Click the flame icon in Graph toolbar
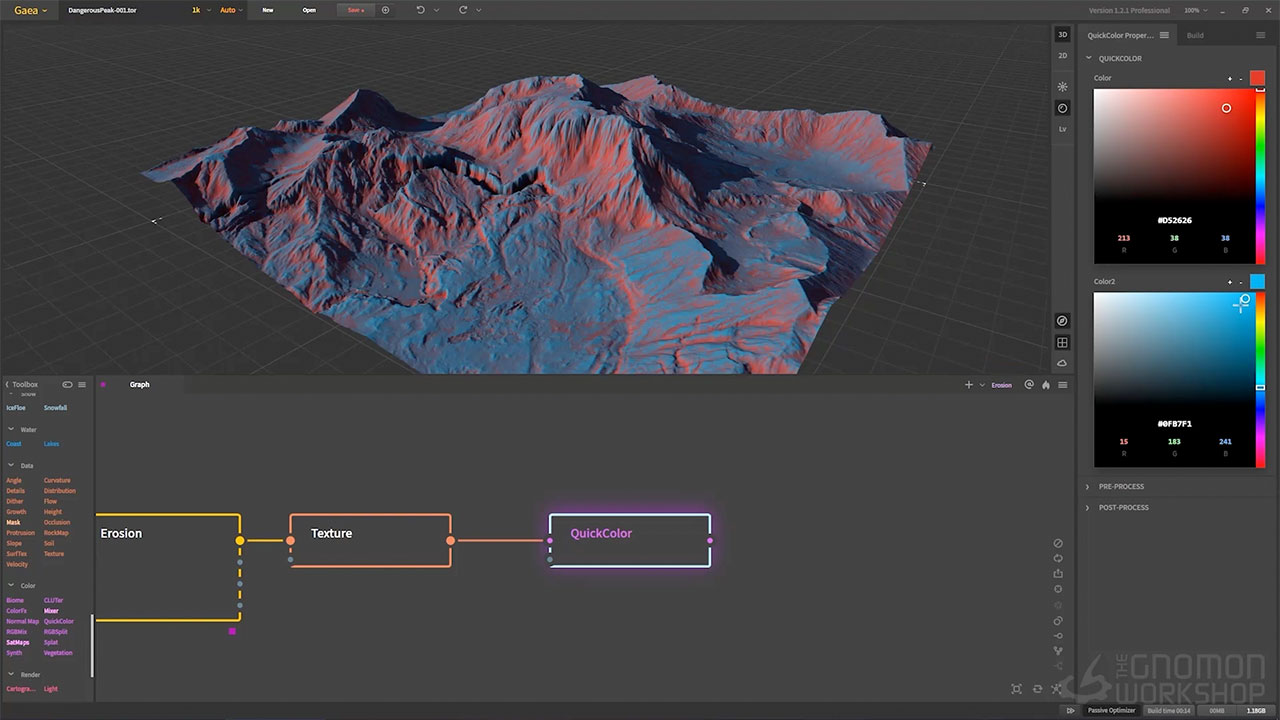The height and width of the screenshot is (720, 1280). pyautogui.click(x=1046, y=385)
